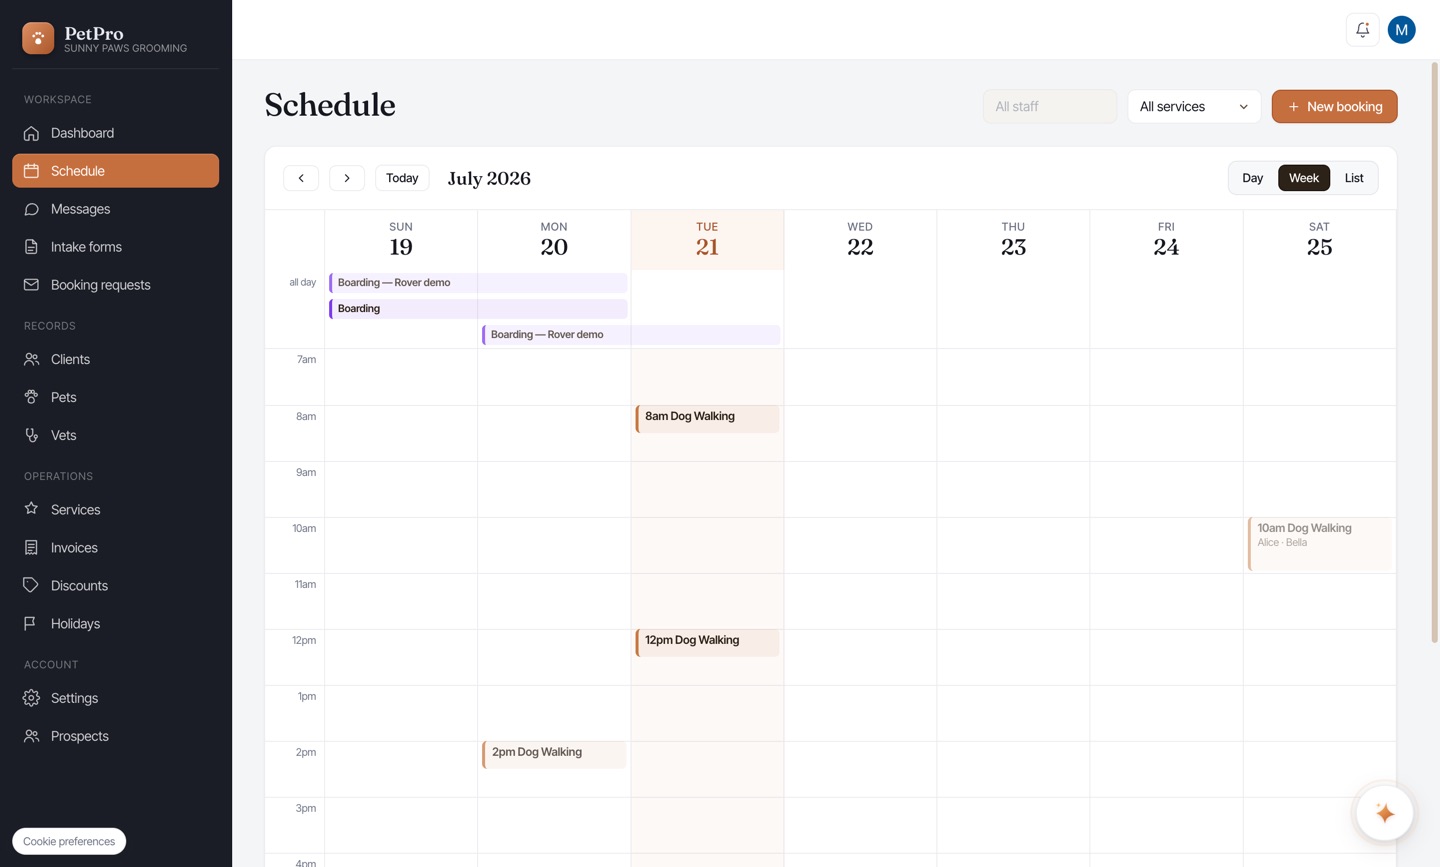Open the 2pm Dog Walking event on Monday

click(x=554, y=755)
